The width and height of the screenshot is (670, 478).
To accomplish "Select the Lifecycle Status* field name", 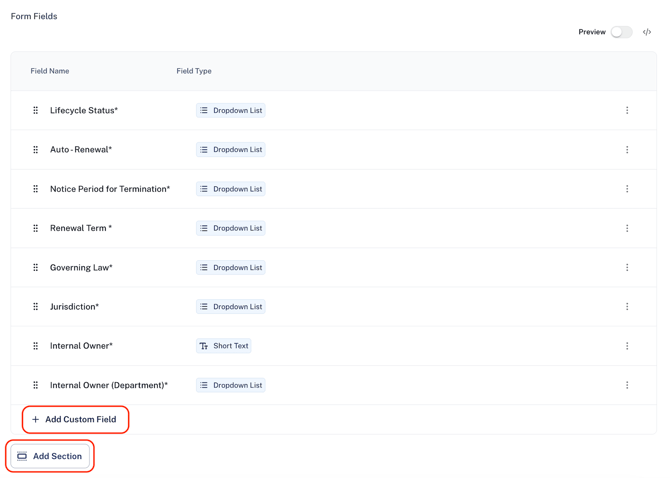I will click(84, 110).
